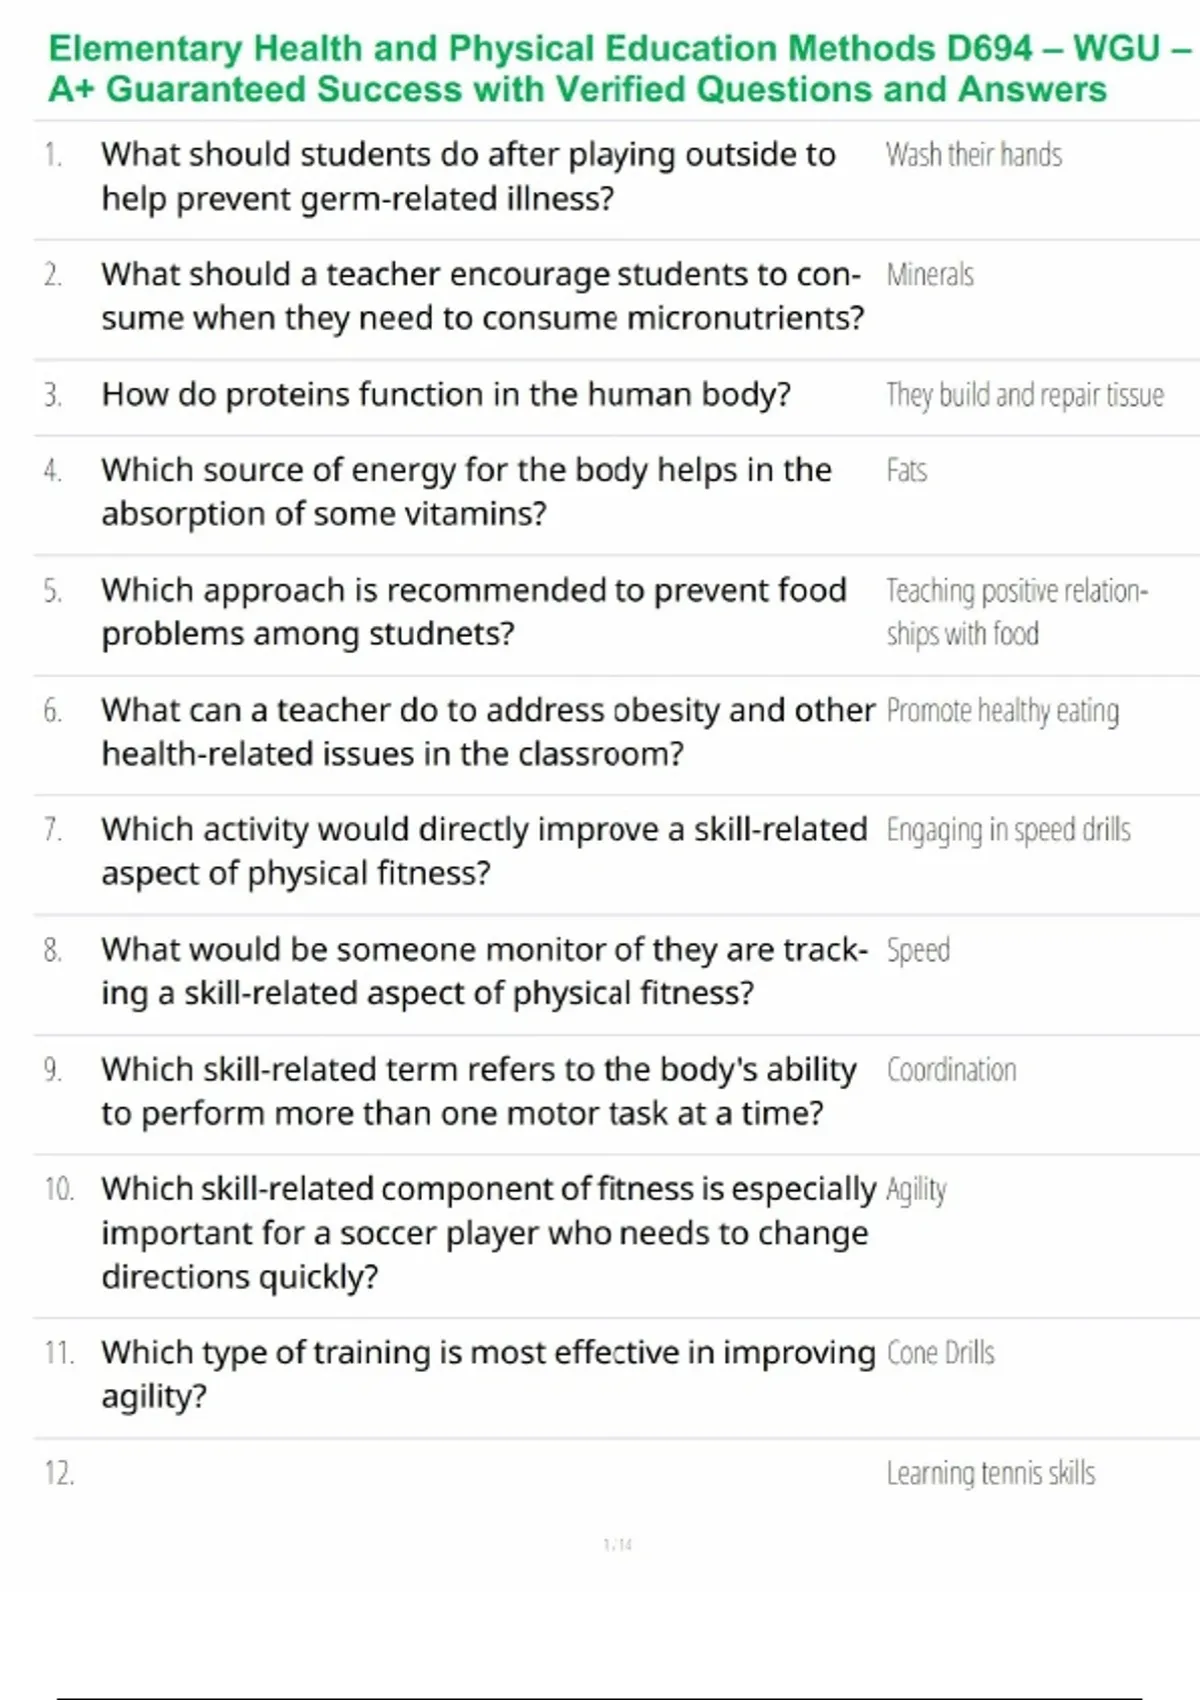Select 'They build and repair tissue' answer

1024,395
